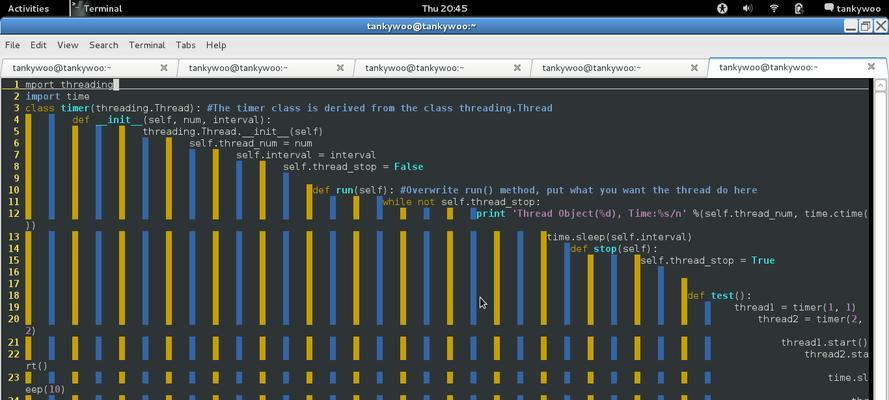Click line number 10 in the gutter

click(14, 190)
